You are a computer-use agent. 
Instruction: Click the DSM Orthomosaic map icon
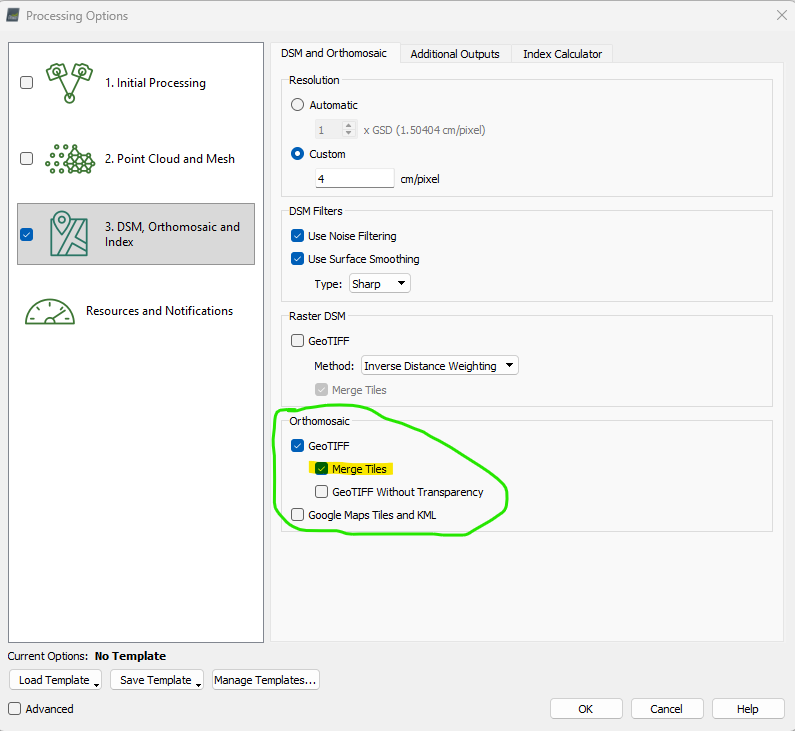(69, 234)
